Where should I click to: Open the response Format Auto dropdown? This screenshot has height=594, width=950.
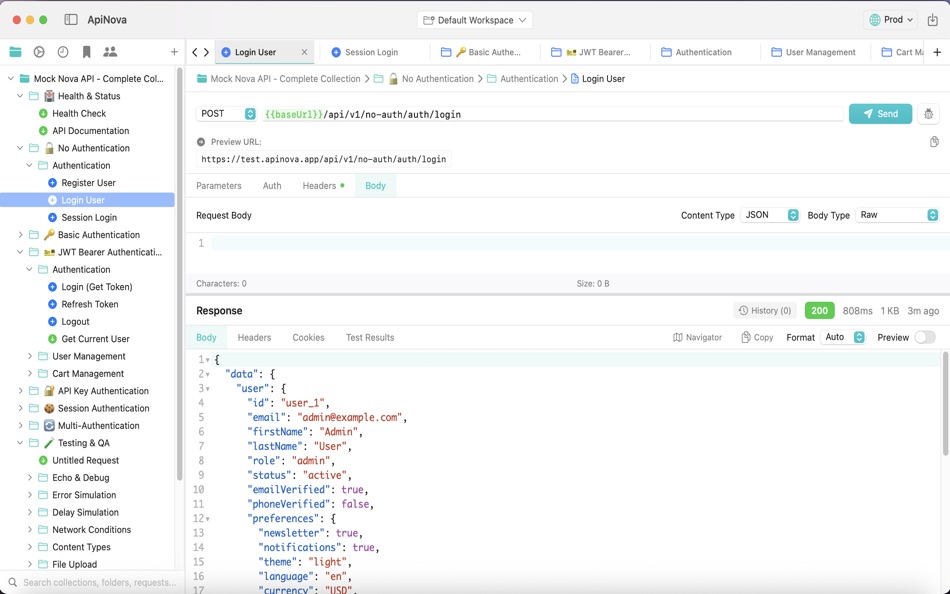click(x=843, y=338)
